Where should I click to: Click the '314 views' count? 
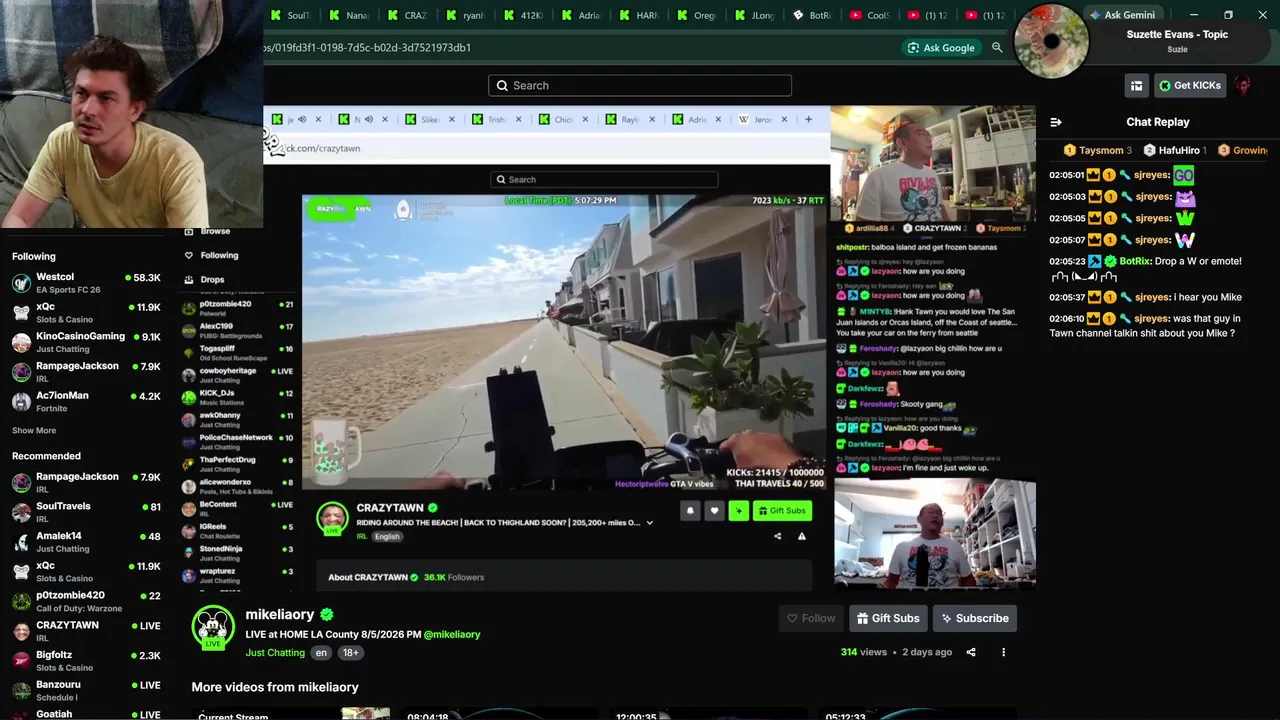pos(864,652)
